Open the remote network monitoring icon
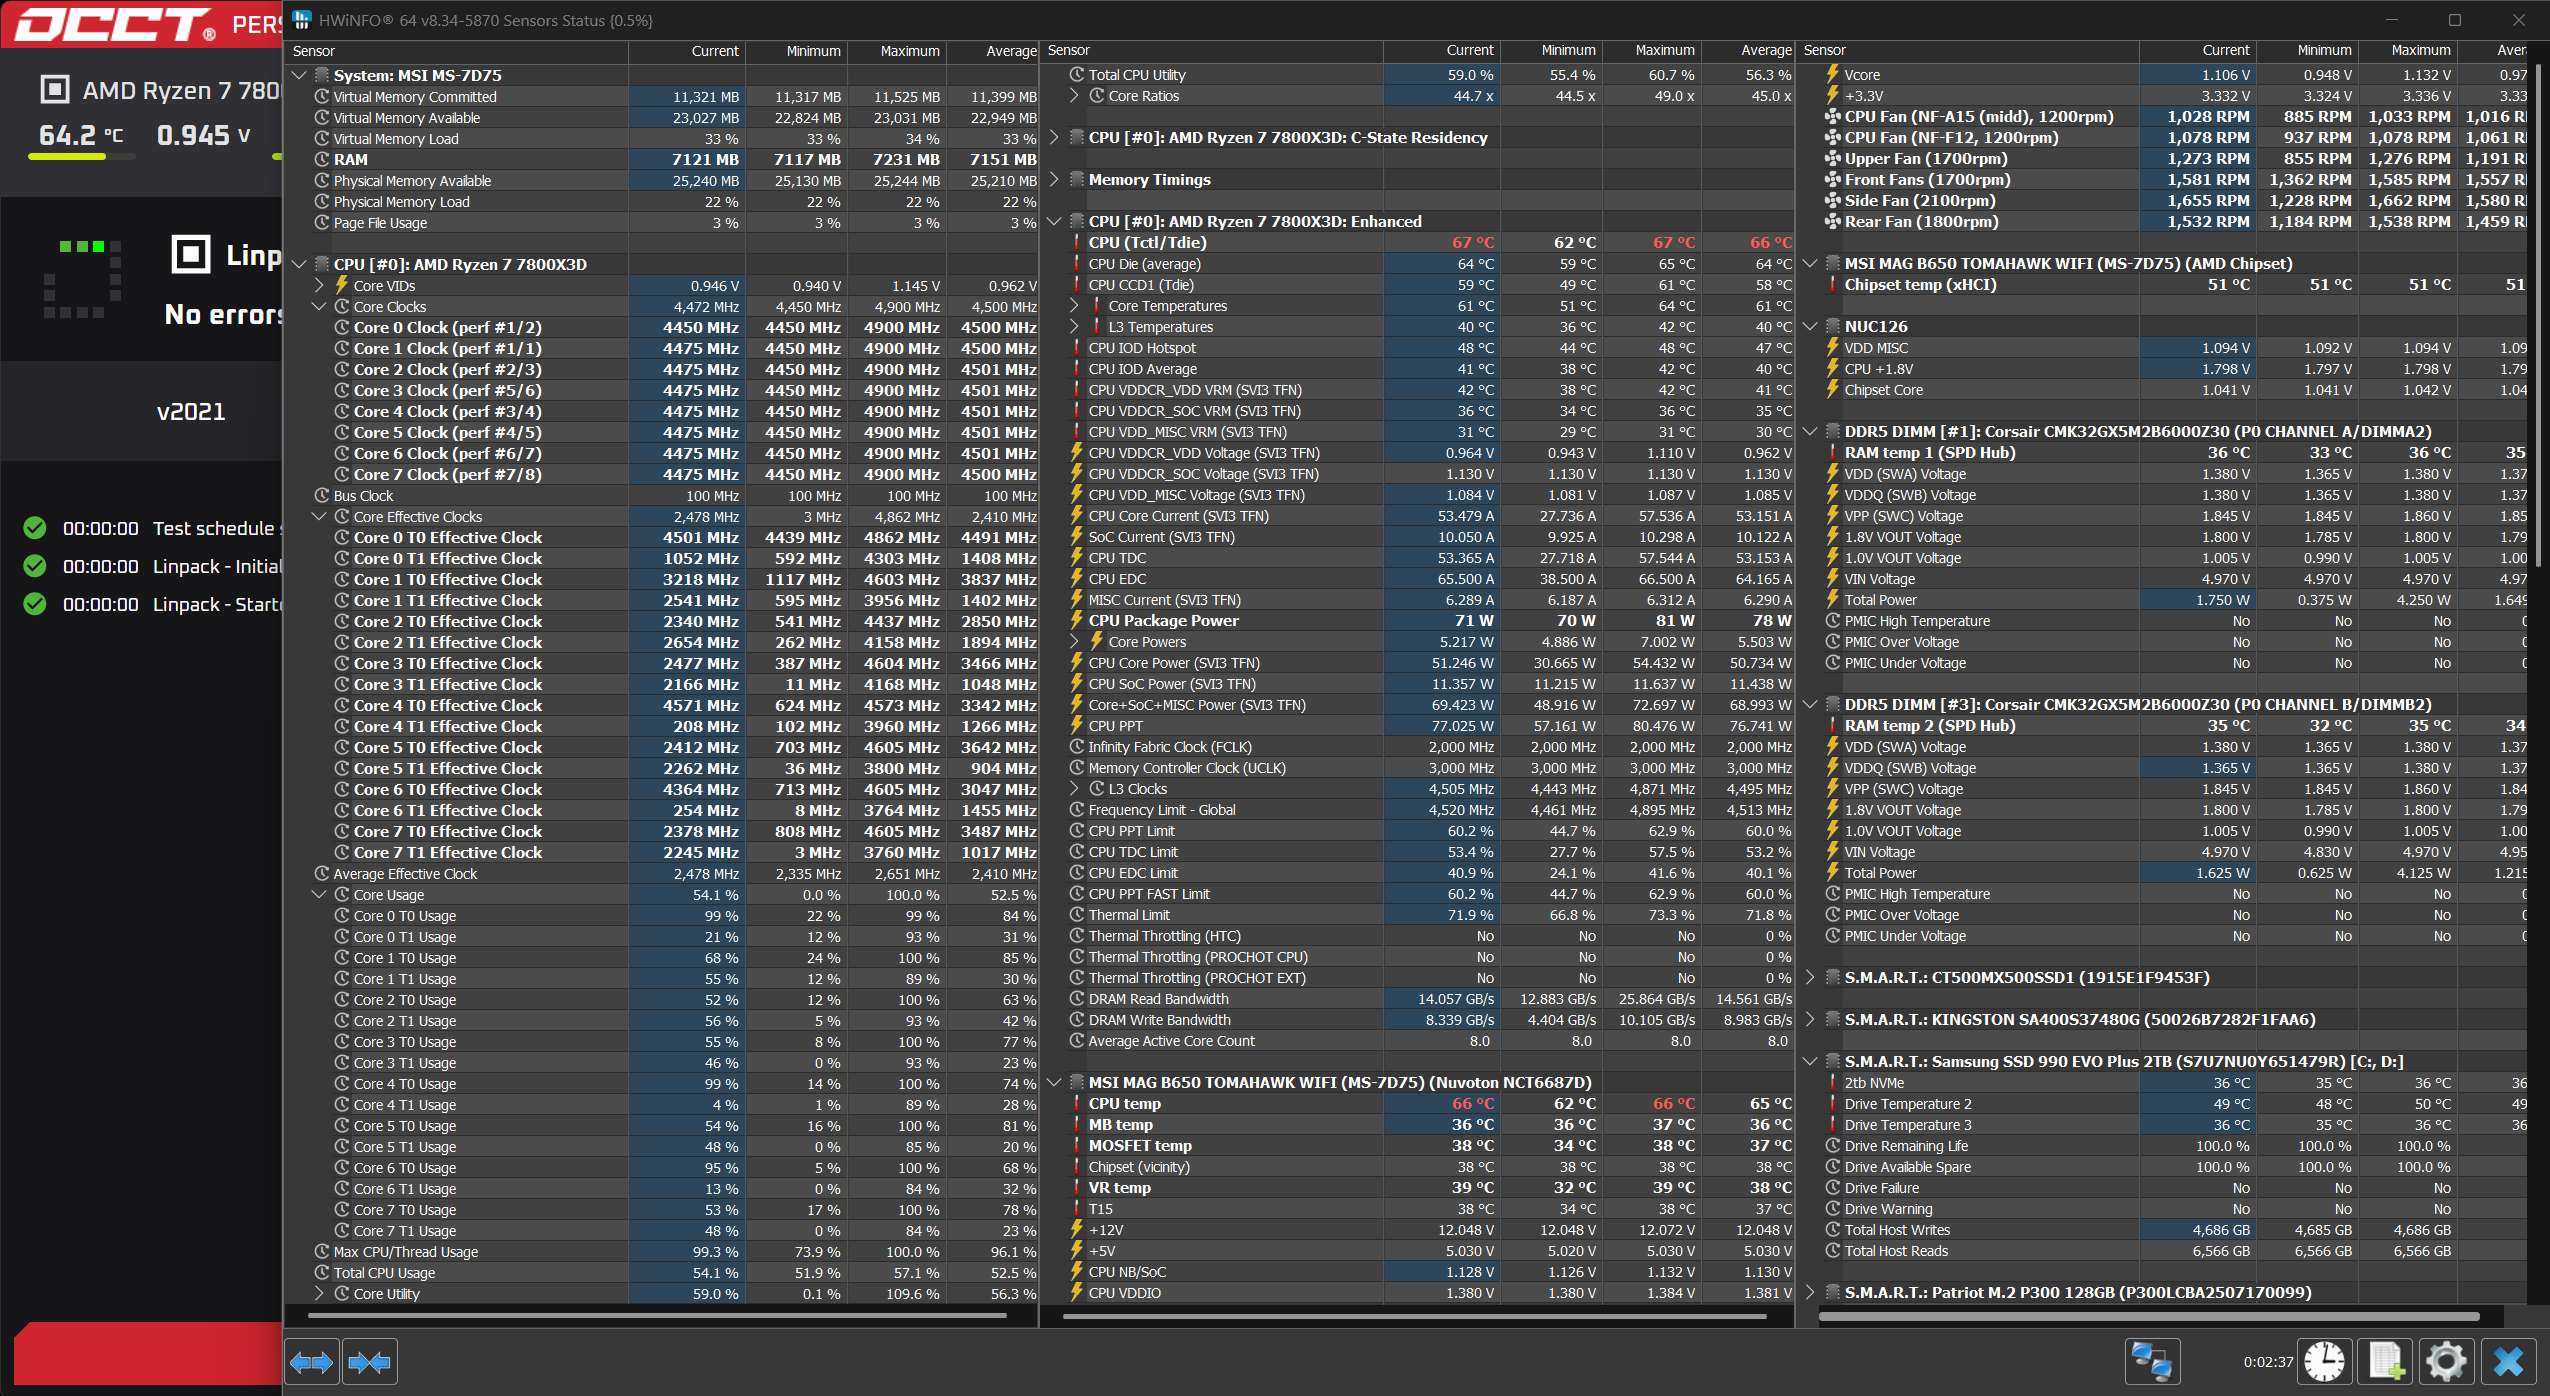Viewport: 2550px width, 1396px height. point(2151,1362)
